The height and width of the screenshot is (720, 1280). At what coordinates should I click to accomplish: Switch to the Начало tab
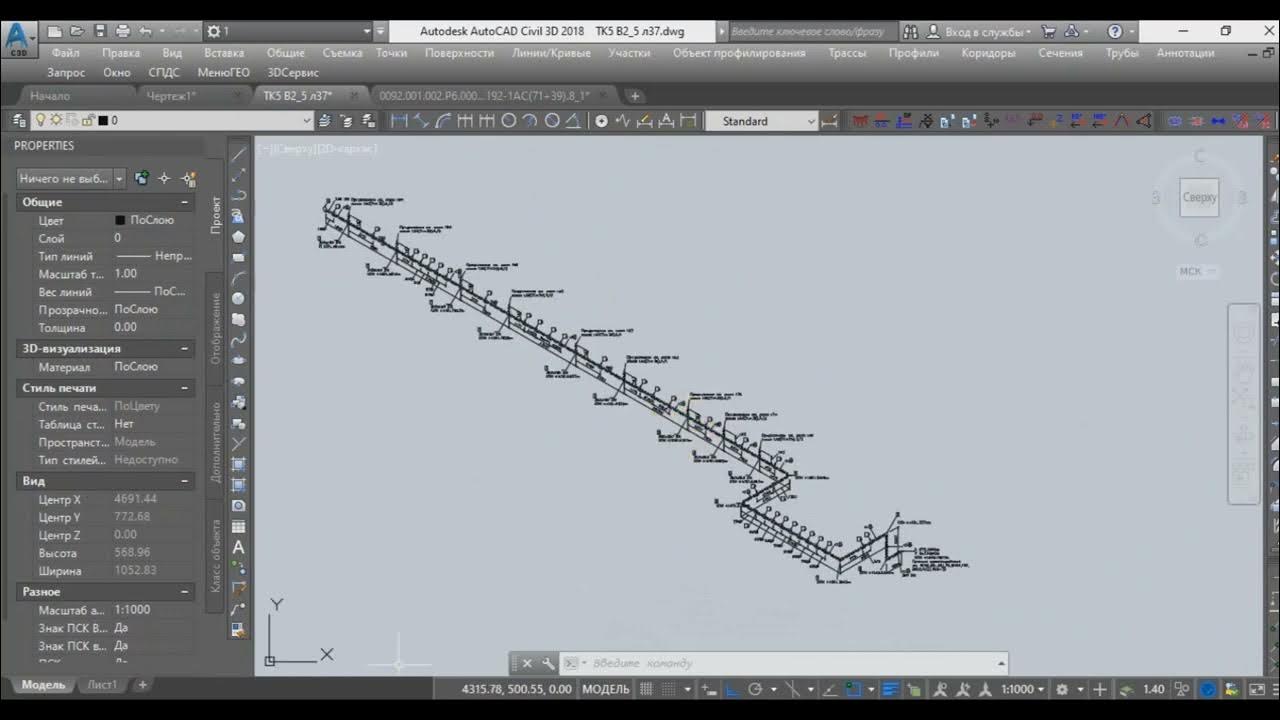50,96
